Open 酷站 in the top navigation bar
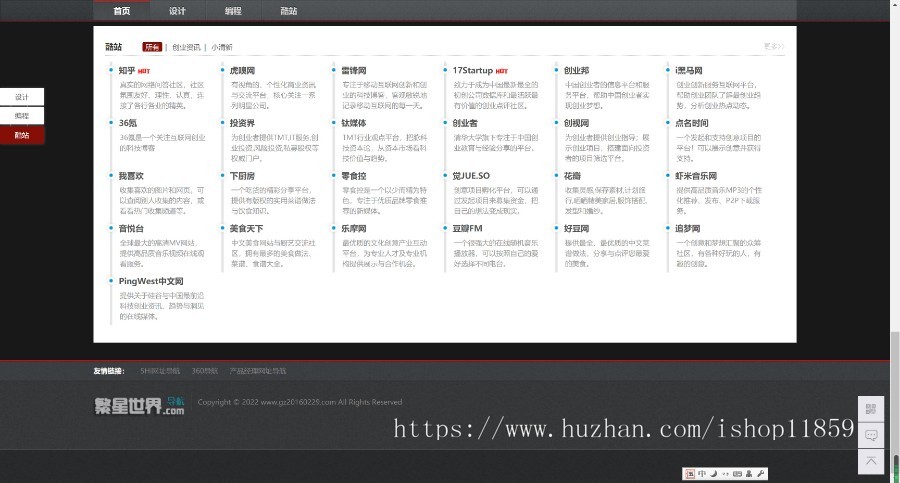 click(289, 11)
